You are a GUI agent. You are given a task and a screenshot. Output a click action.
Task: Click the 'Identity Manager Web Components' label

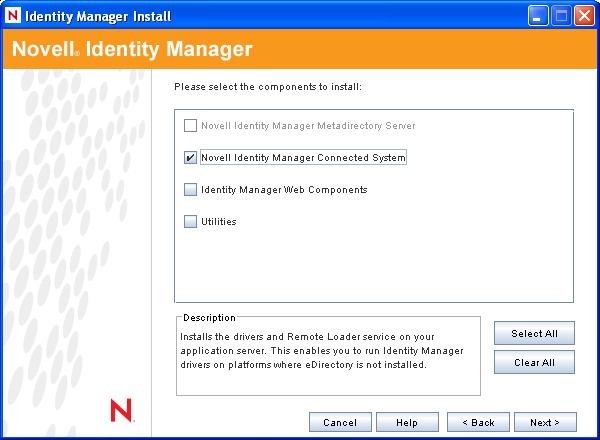point(284,190)
